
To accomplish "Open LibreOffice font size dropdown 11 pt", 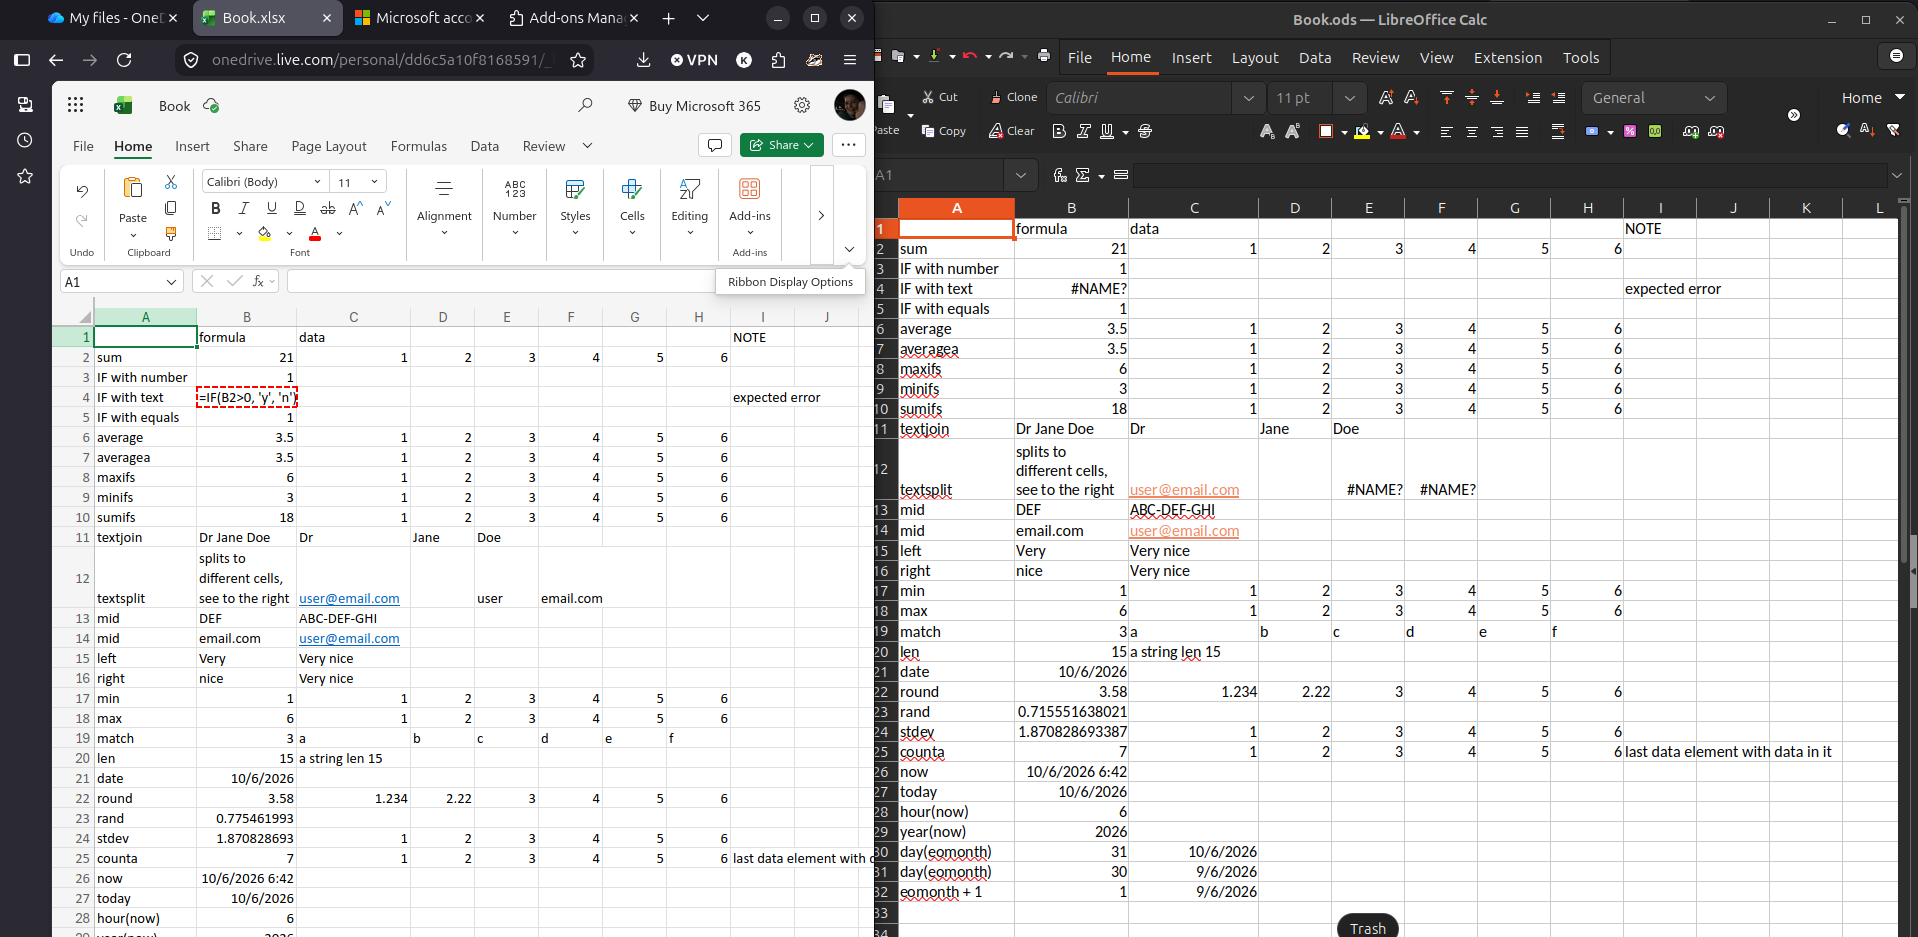I will [1349, 97].
